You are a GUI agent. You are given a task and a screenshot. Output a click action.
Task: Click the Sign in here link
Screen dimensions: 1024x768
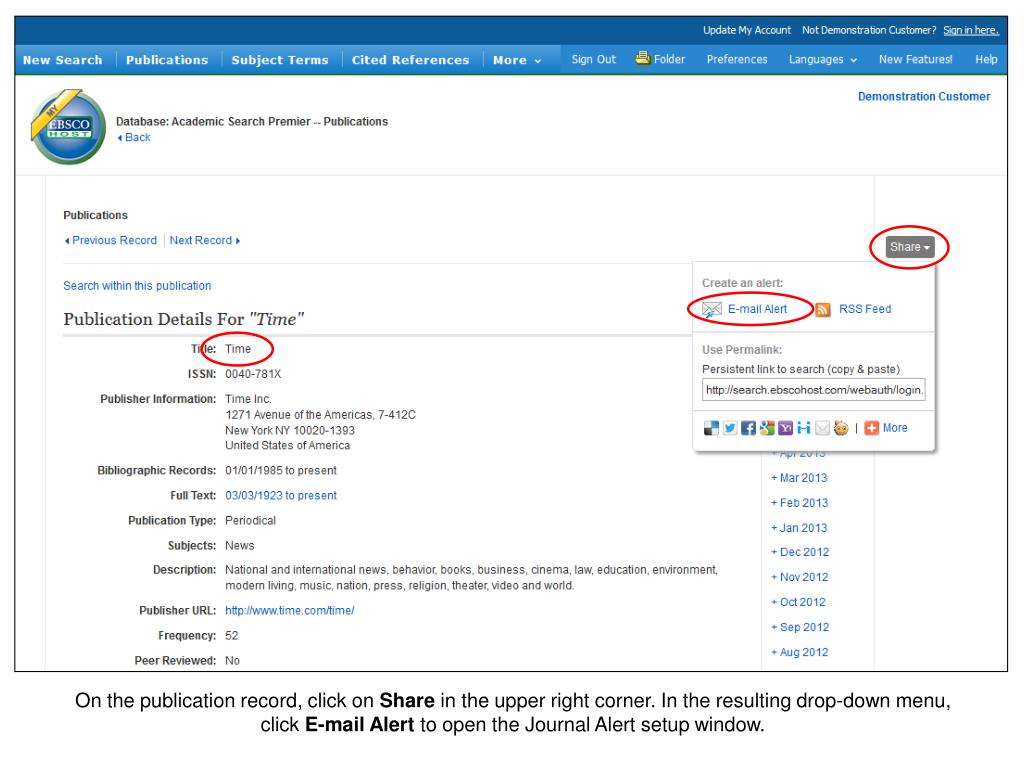click(970, 30)
